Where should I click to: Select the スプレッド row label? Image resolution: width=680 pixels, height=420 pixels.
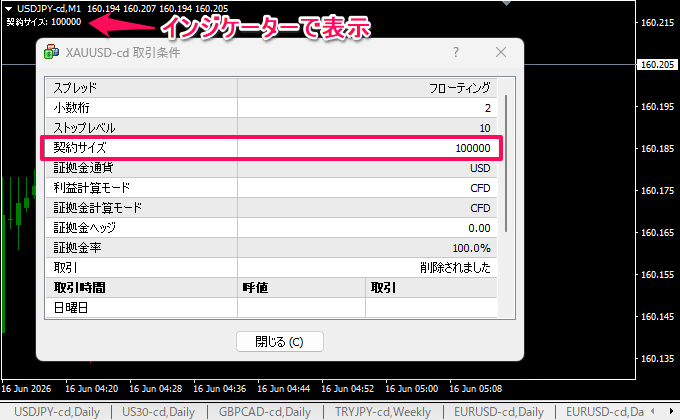point(75,88)
